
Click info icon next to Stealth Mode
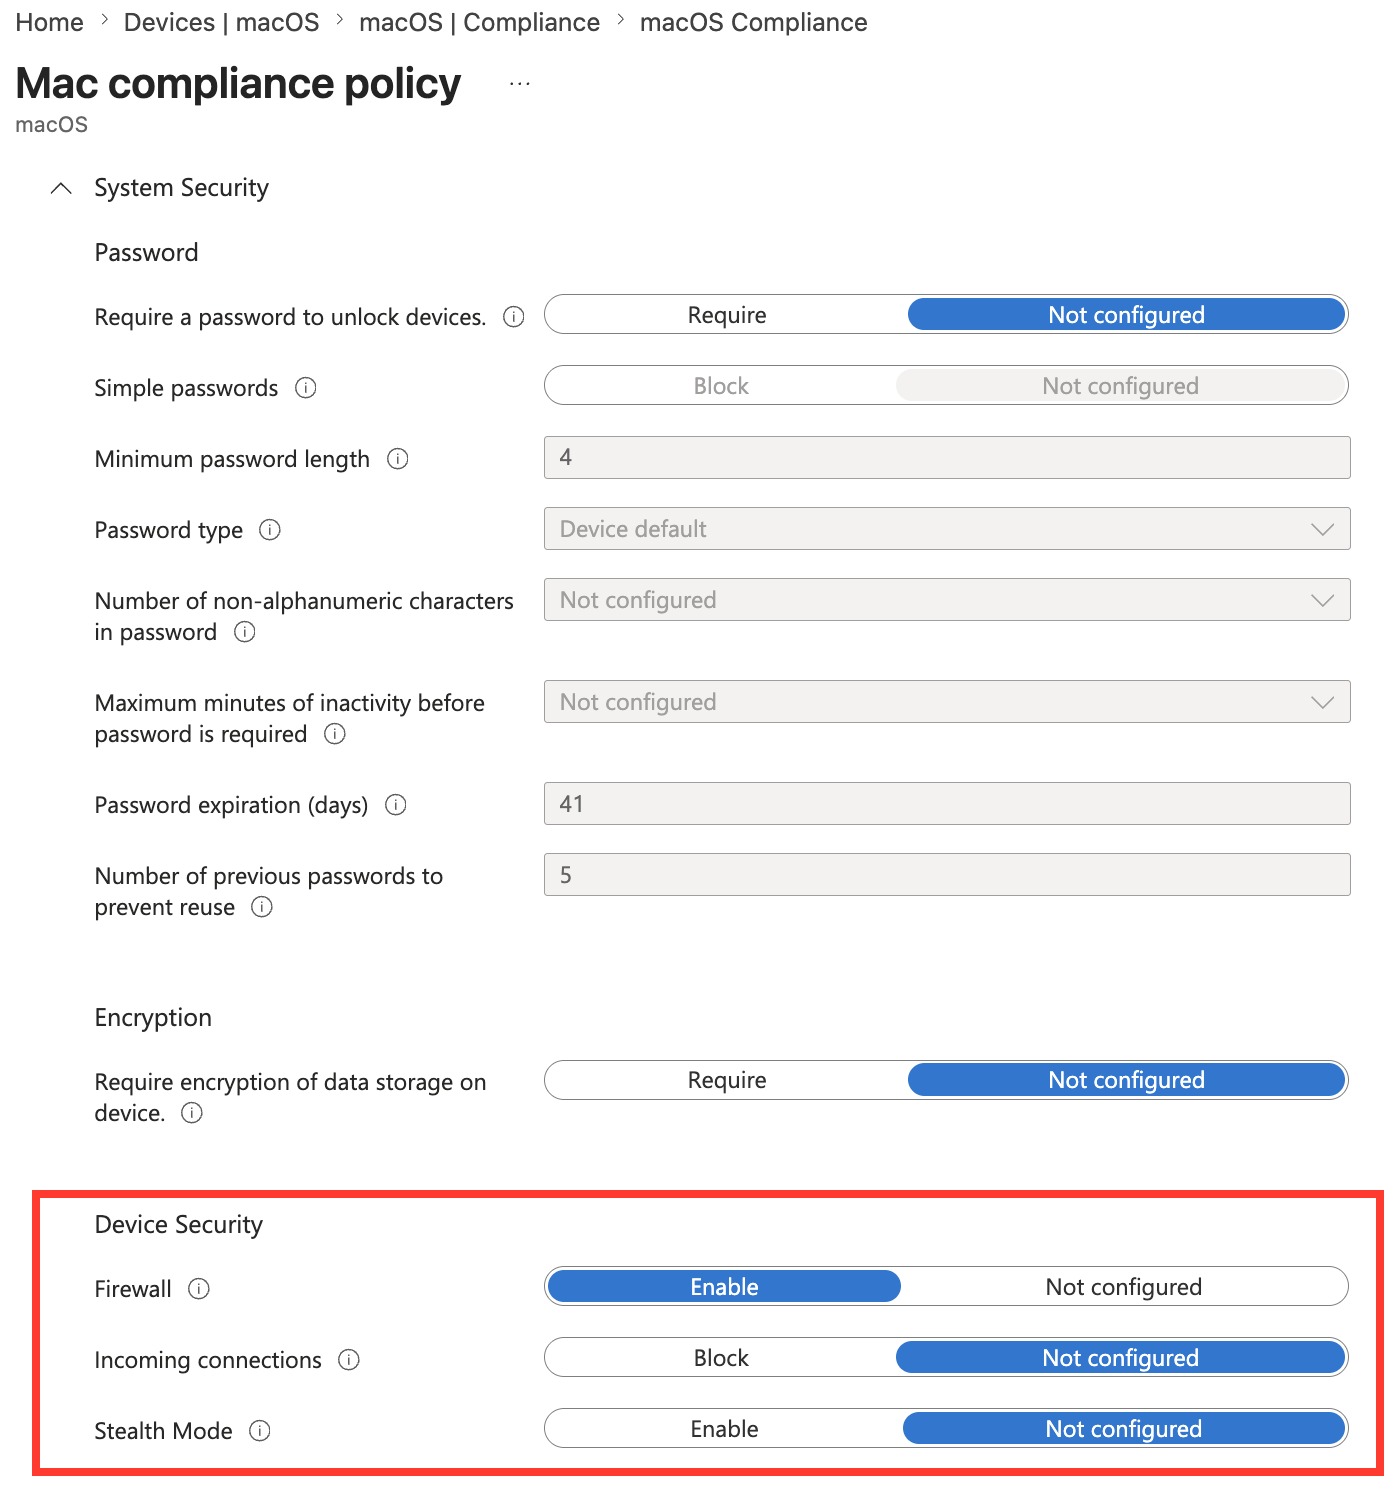260,1431
